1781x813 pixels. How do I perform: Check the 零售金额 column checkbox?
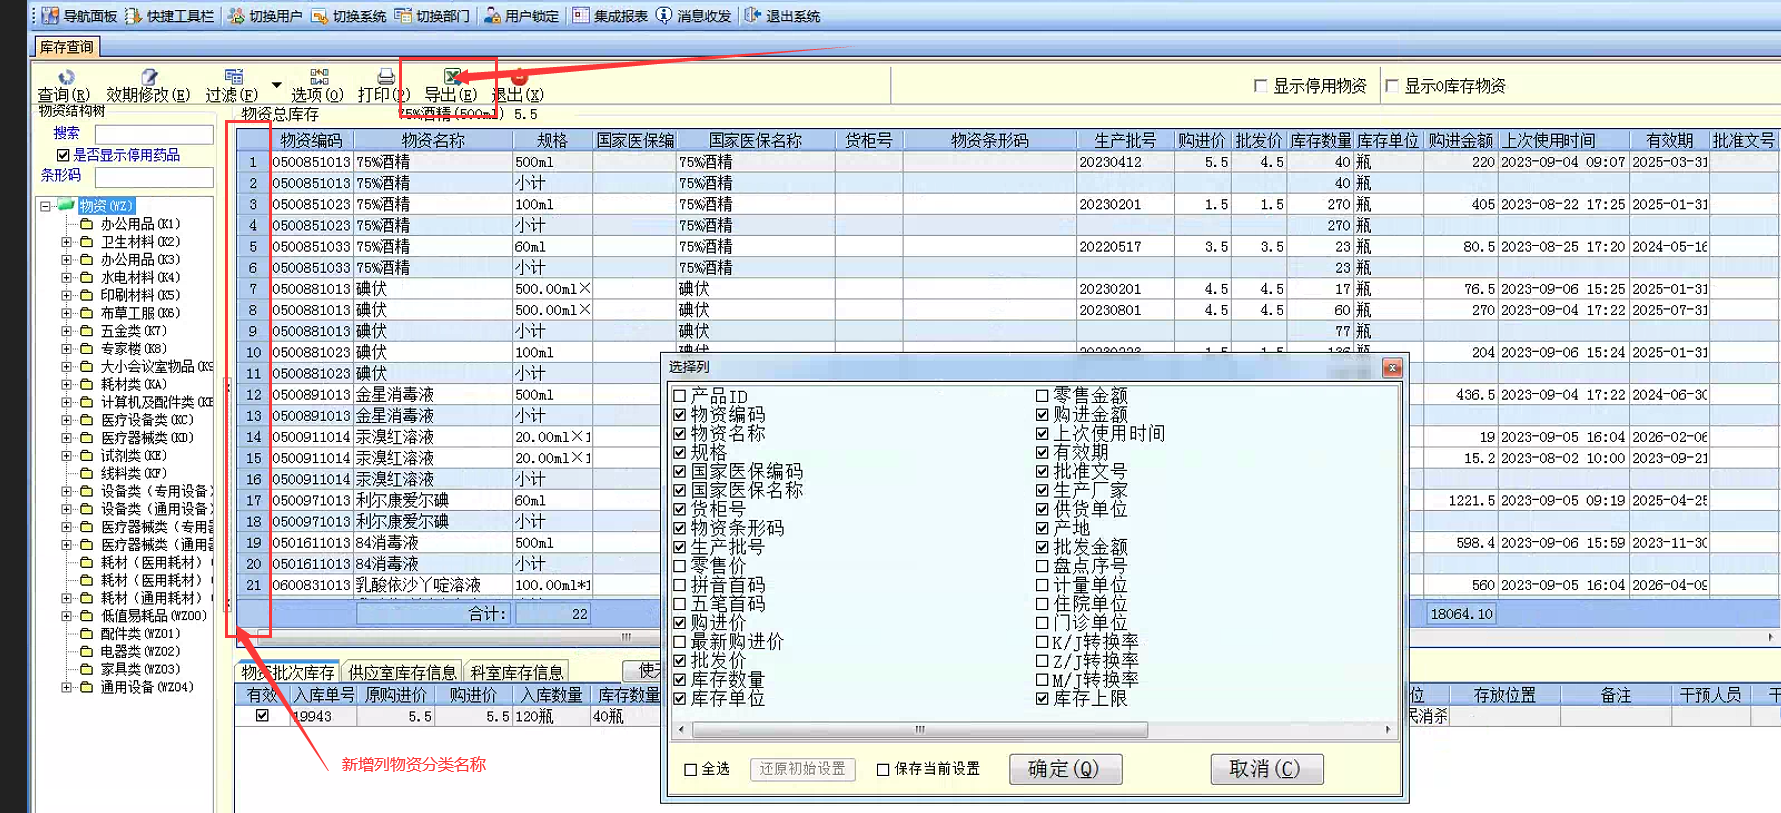pos(1042,396)
